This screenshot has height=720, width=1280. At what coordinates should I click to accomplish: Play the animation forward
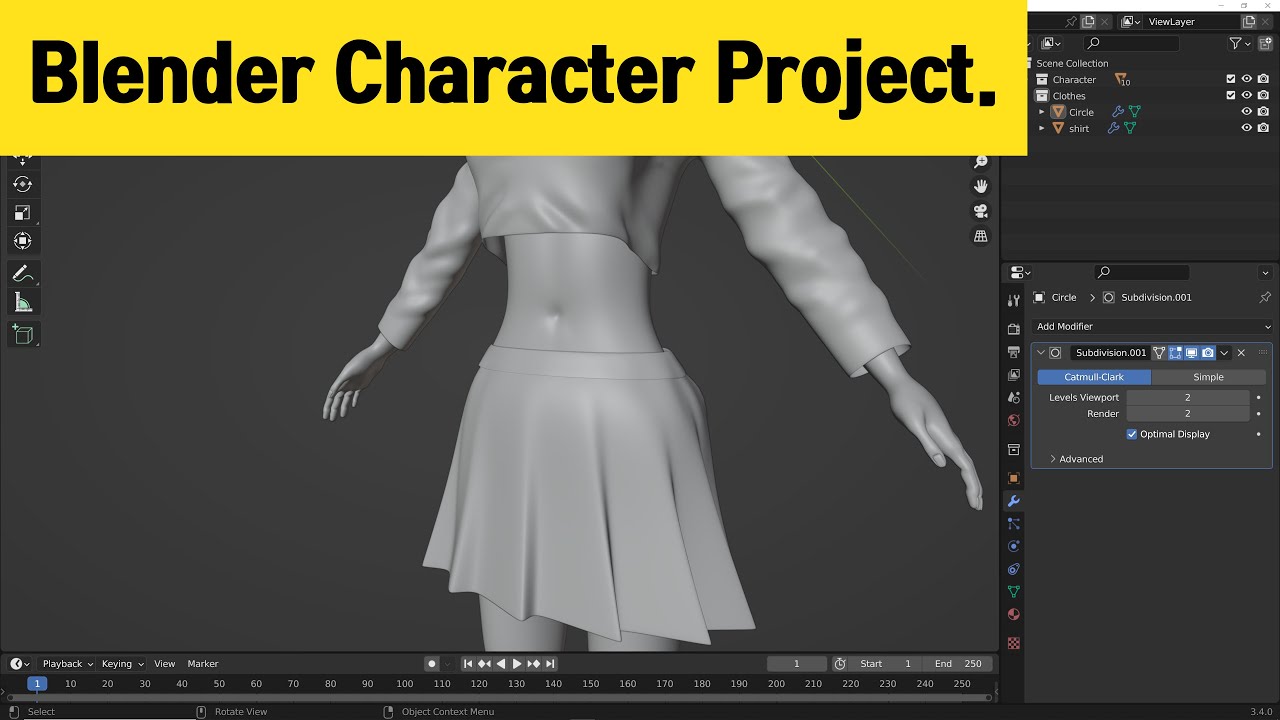517,664
